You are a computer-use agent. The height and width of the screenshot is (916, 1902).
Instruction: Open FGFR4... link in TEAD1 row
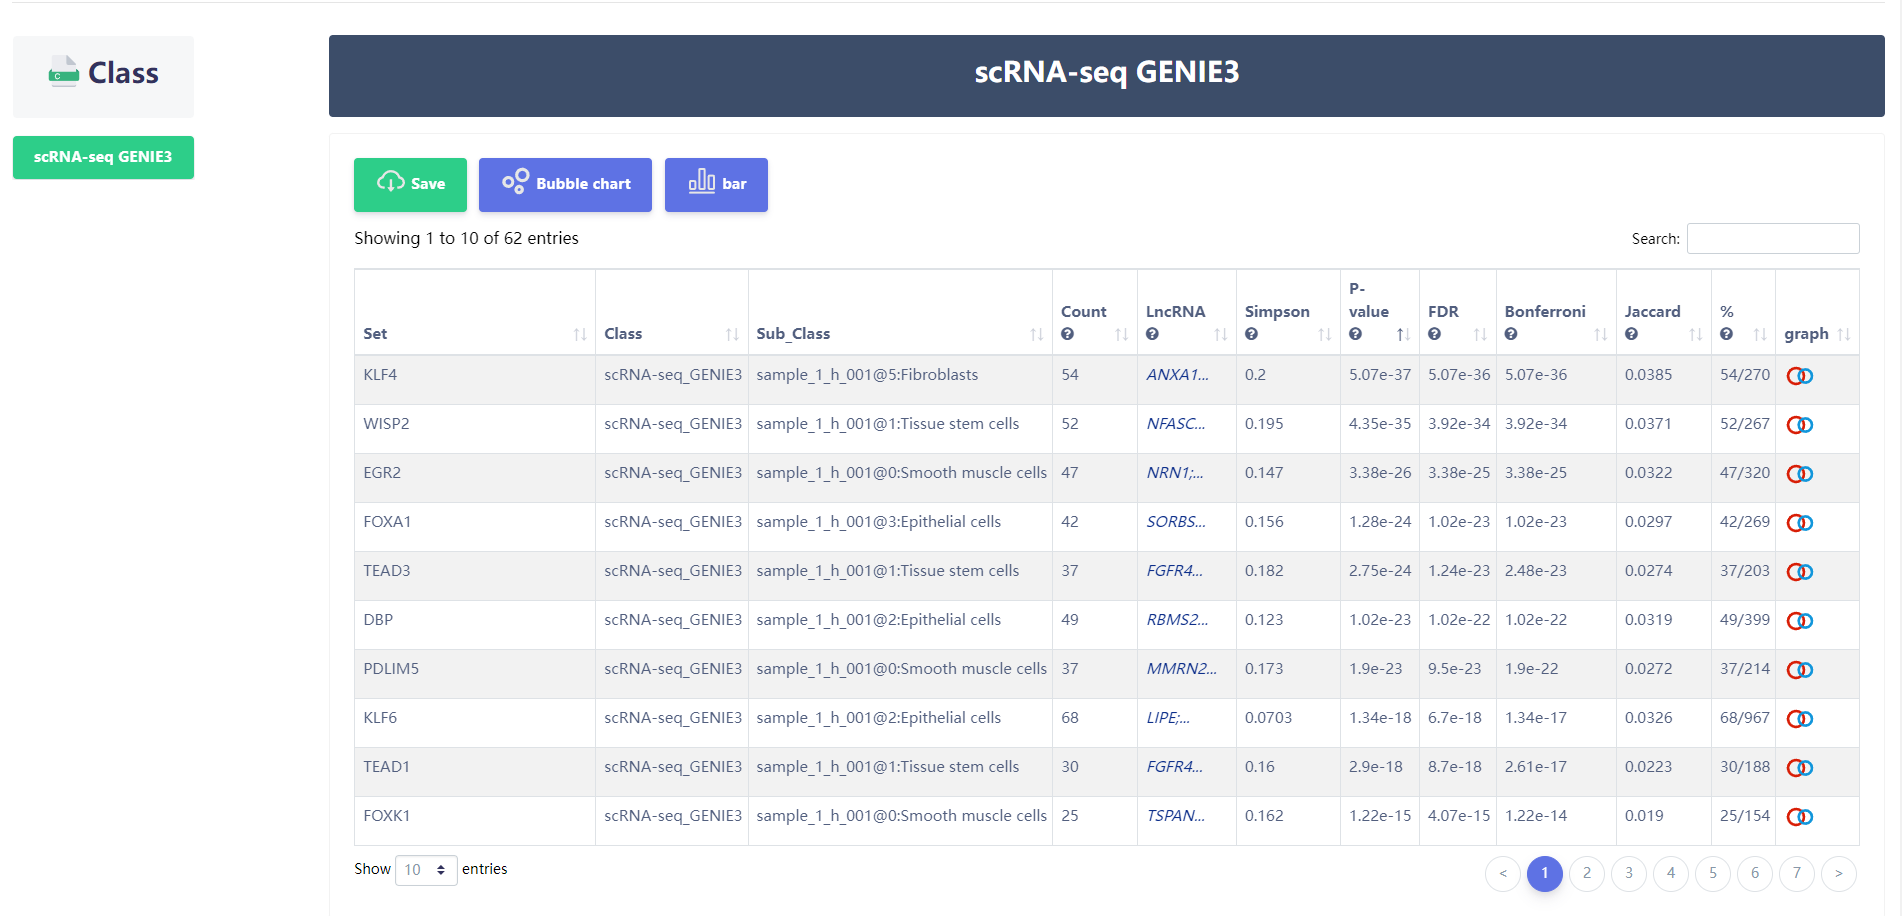pos(1174,767)
